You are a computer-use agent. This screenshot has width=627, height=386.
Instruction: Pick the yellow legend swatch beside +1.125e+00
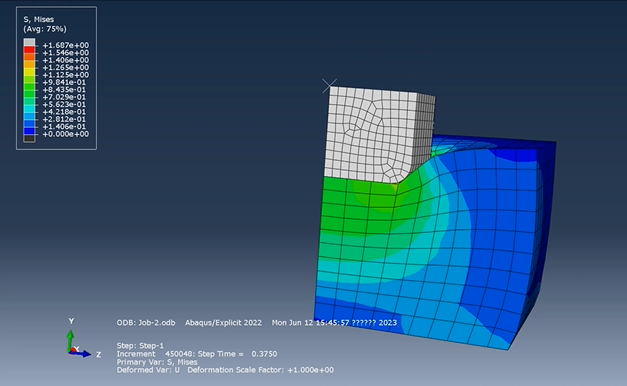(29, 72)
